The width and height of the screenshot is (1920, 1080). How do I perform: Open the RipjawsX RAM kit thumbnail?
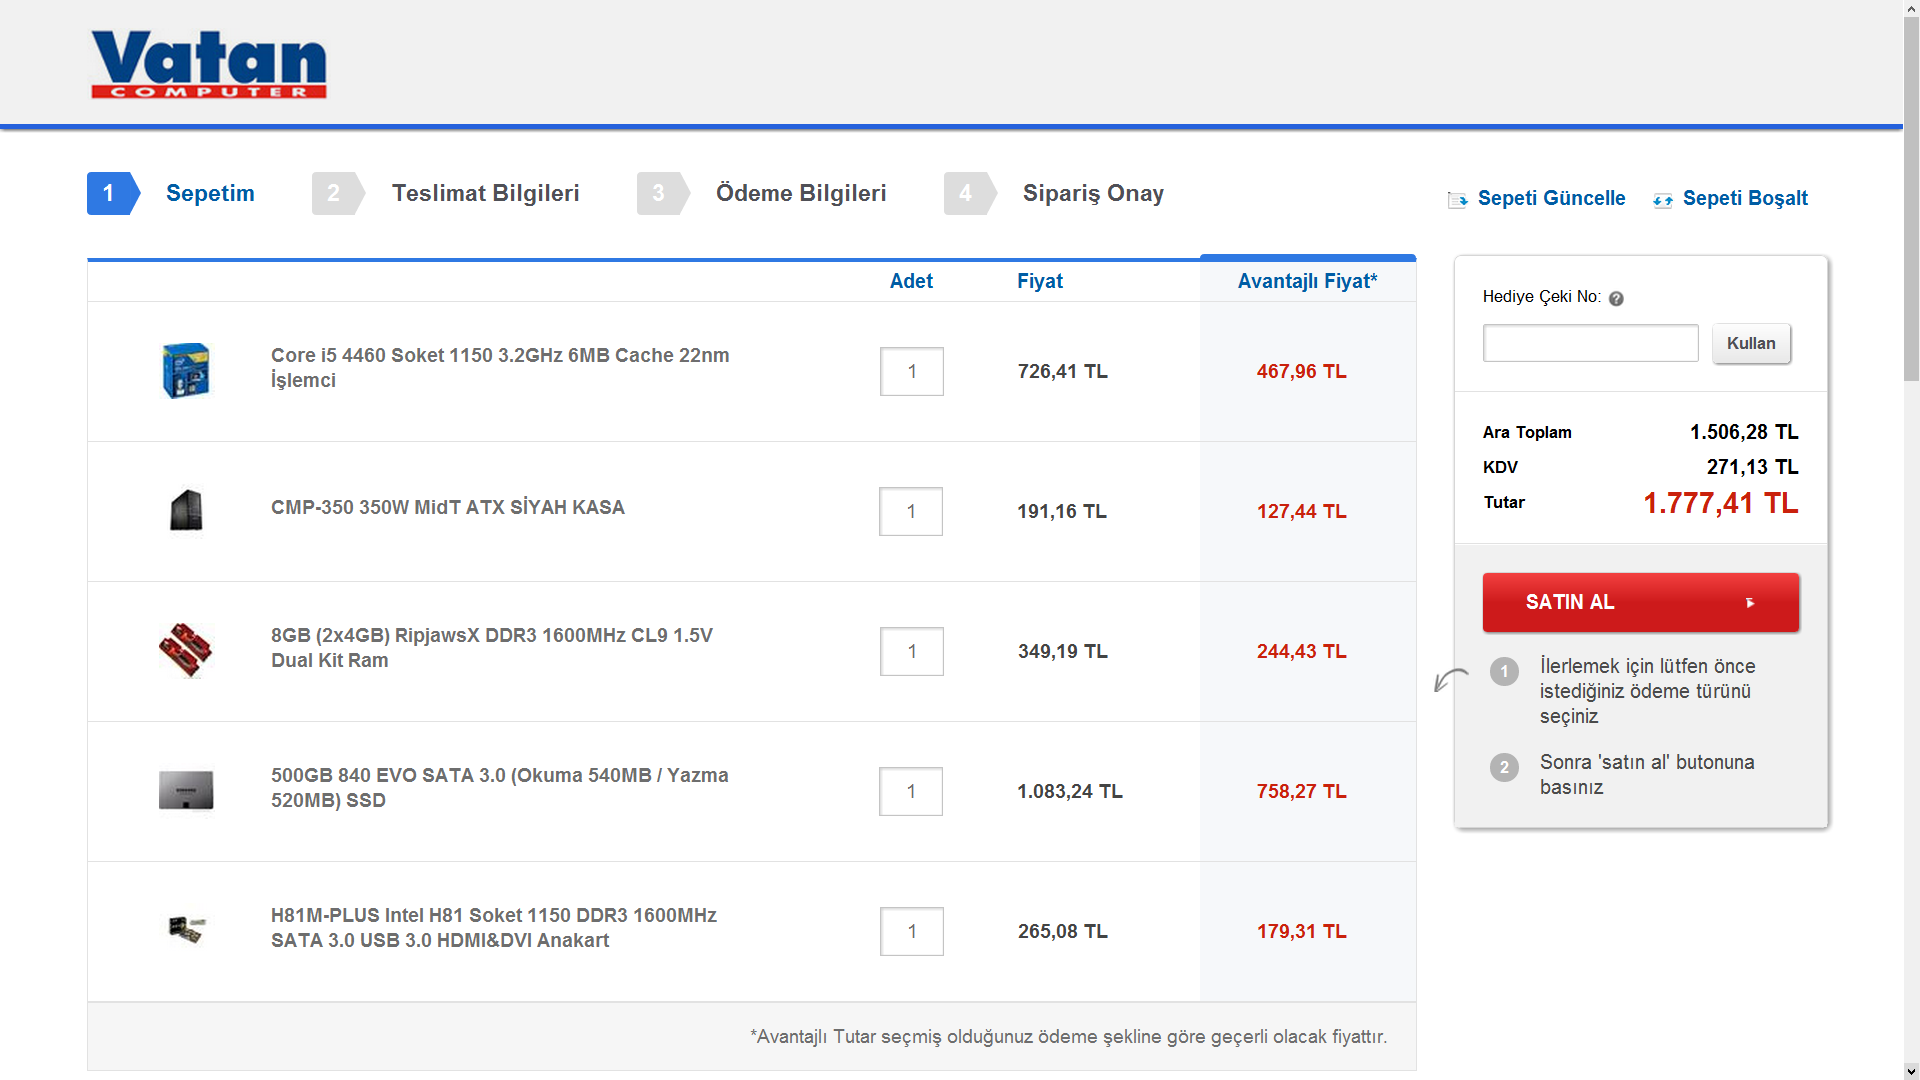pyautogui.click(x=186, y=650)
